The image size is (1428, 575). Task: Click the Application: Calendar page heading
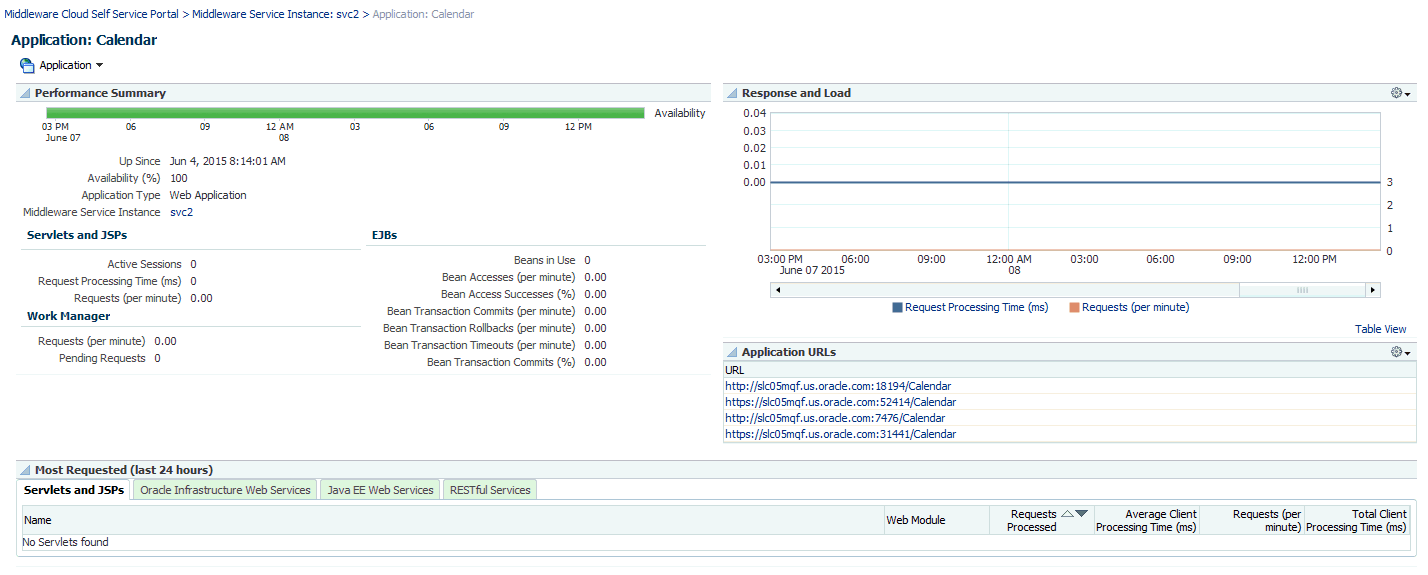click(x=84, y=40)
